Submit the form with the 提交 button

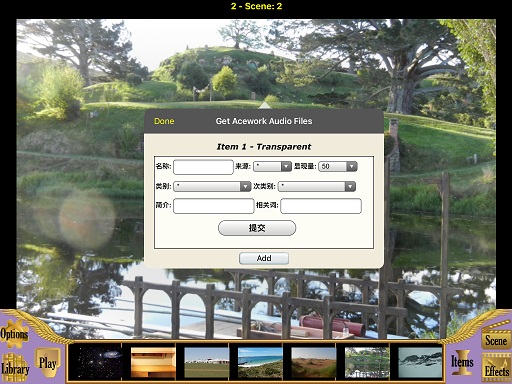click(x=257, y=228)
